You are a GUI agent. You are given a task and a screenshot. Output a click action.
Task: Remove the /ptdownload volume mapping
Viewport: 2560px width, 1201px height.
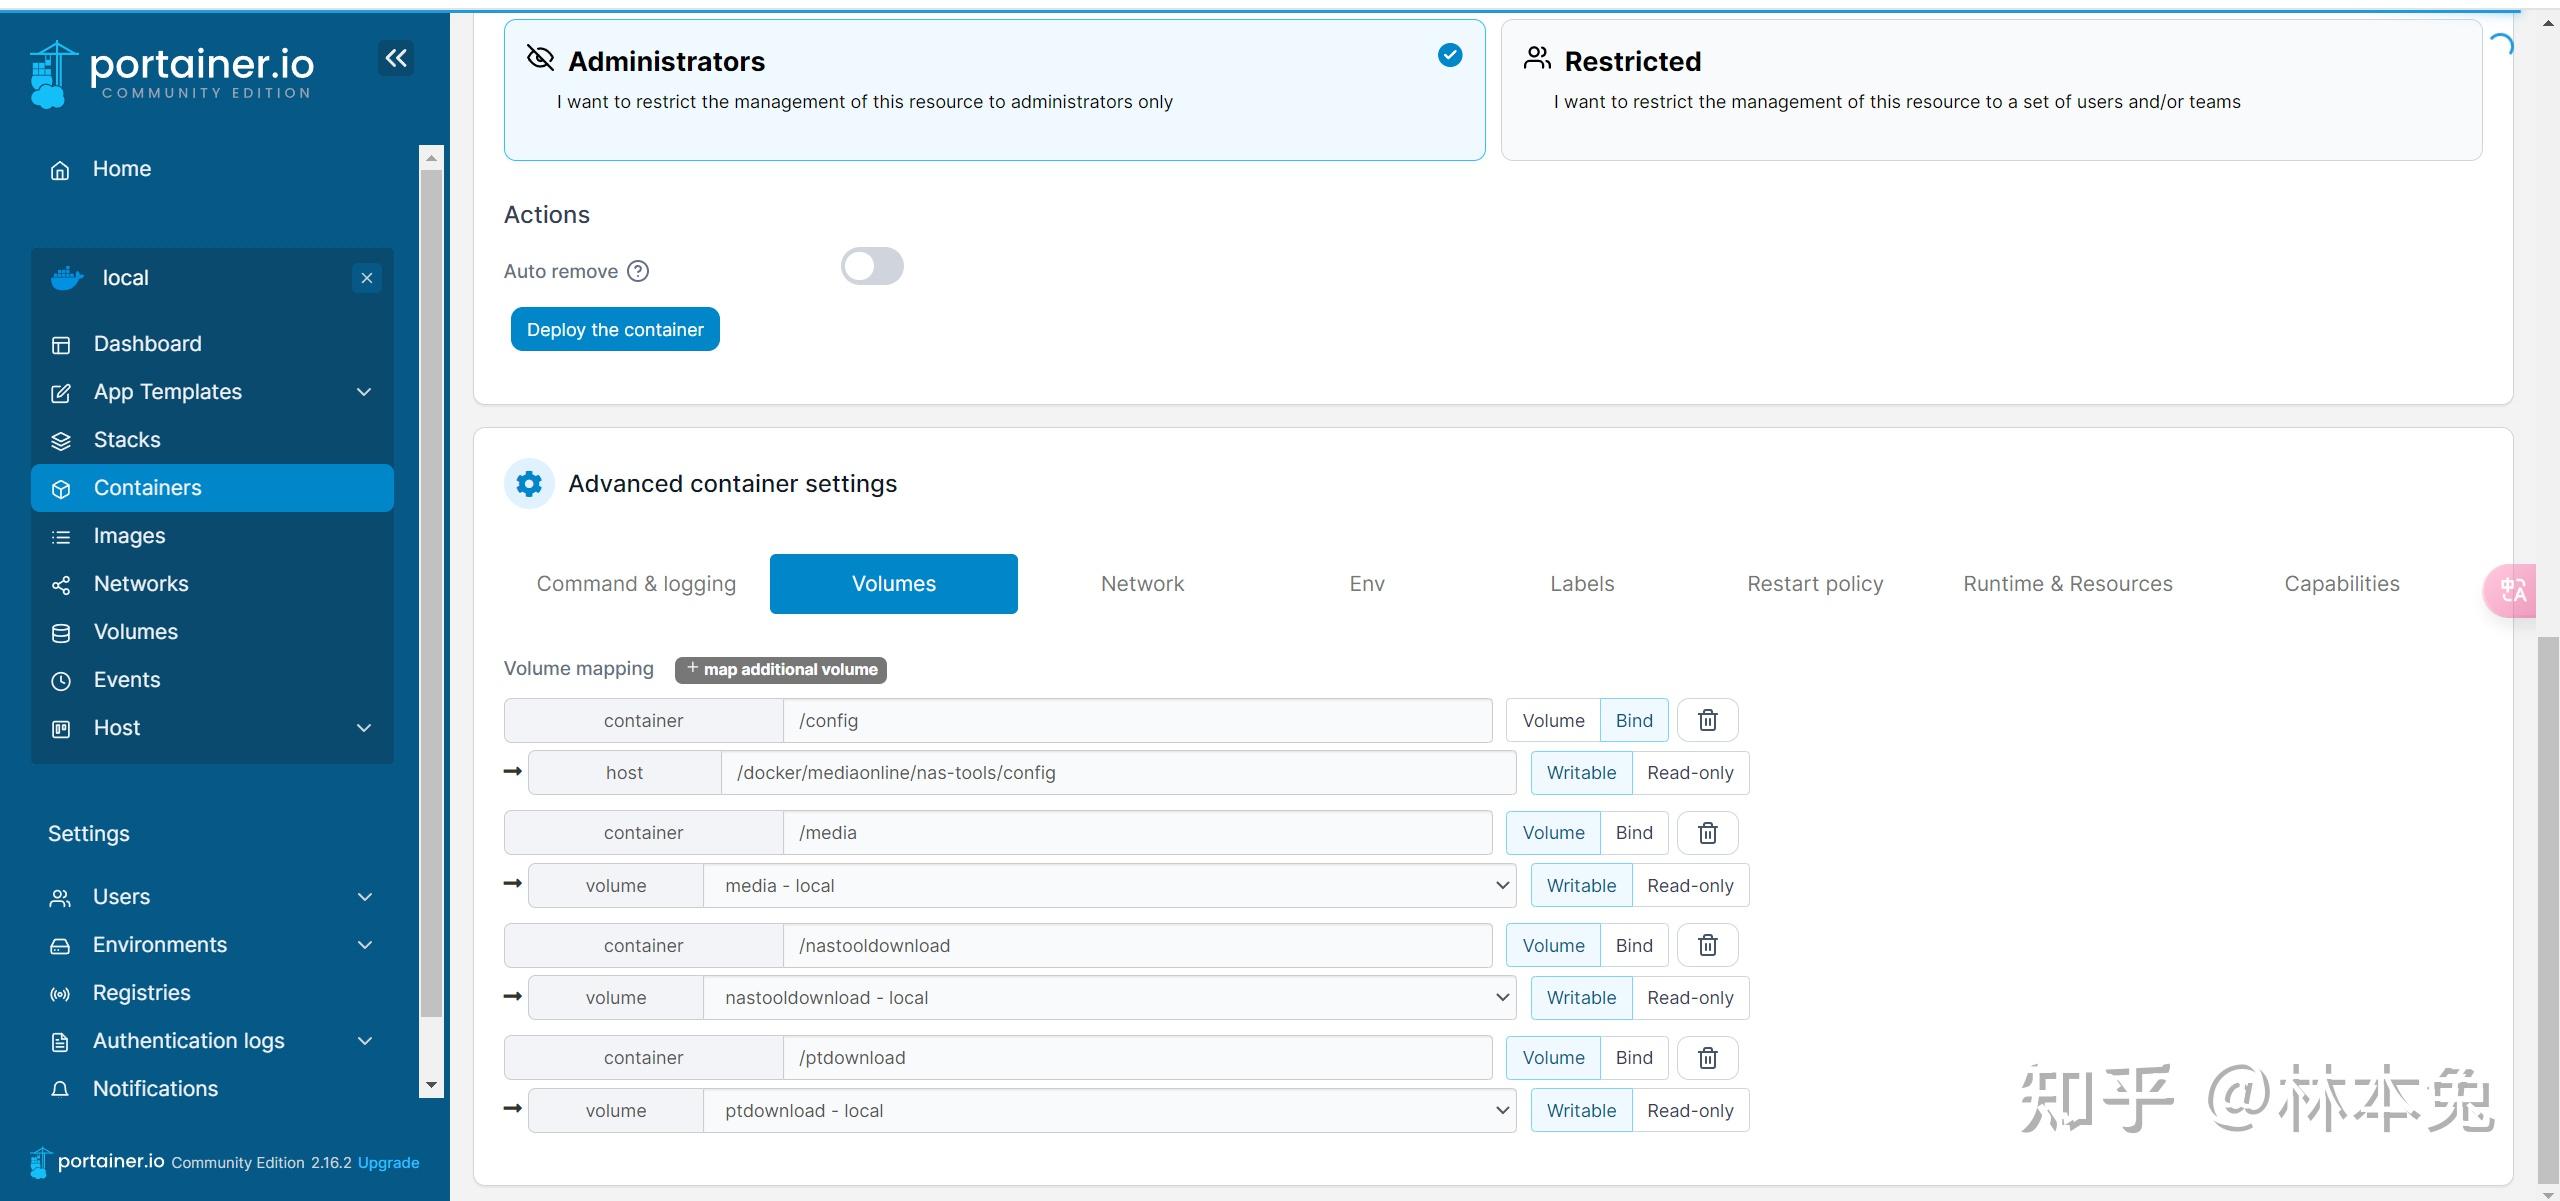pos(1707,1057)
